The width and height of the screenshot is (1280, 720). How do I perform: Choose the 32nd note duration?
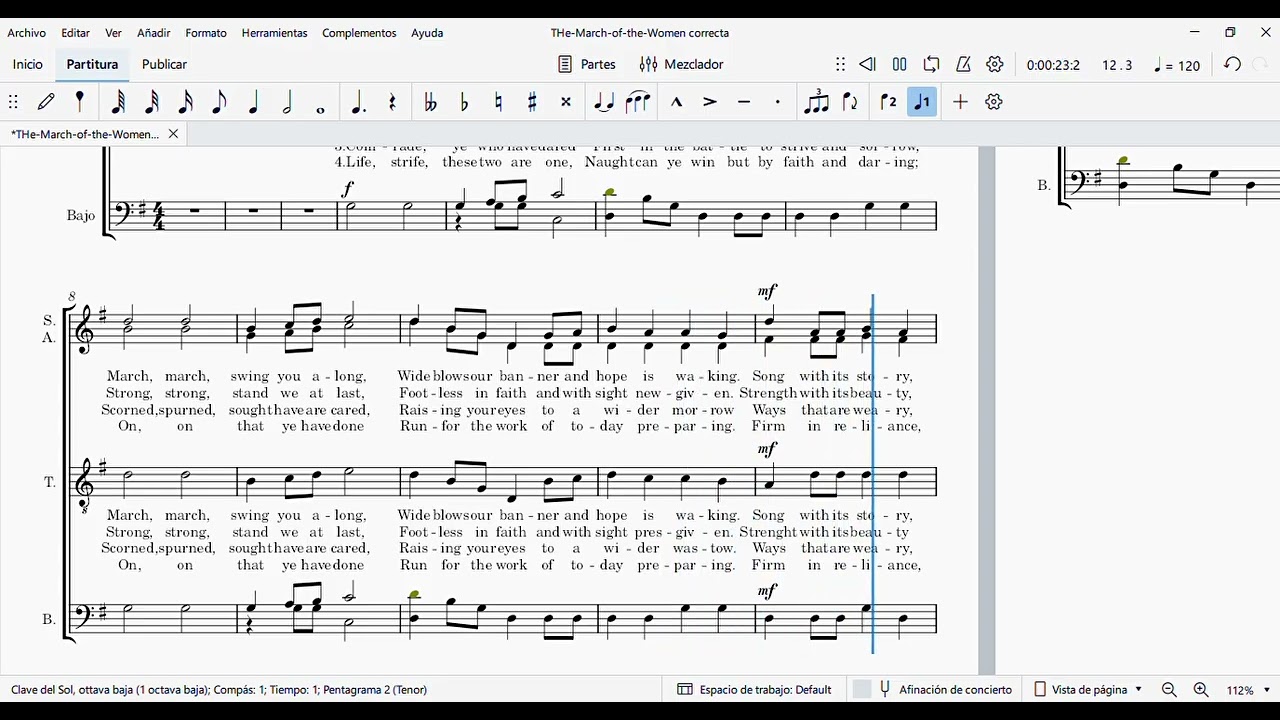tap(152, 102)
